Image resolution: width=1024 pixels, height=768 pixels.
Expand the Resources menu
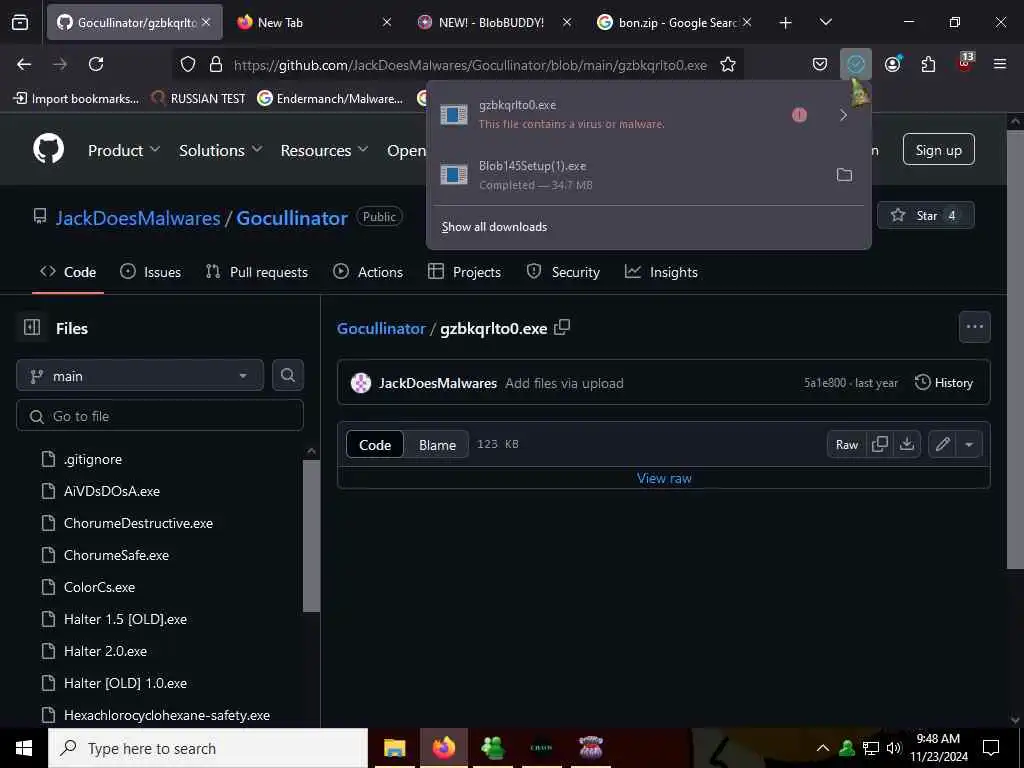point(324,150)
